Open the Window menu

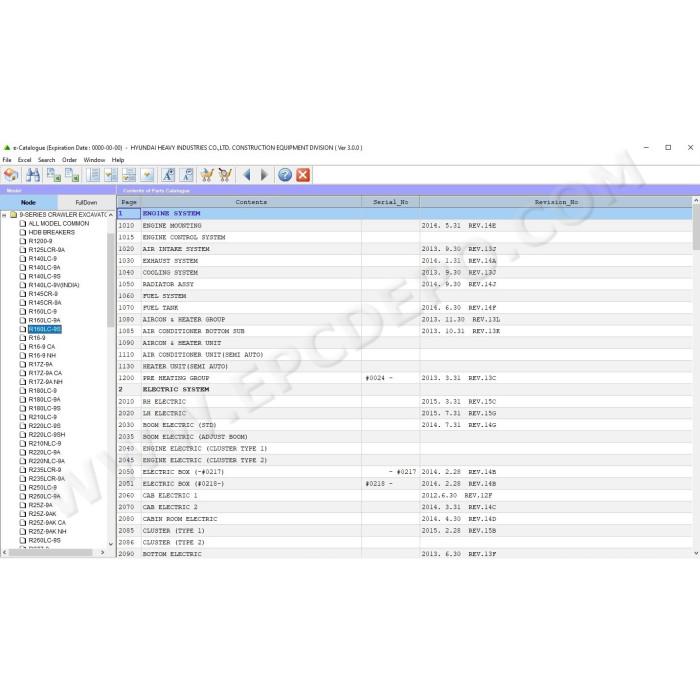pos(94,160)
